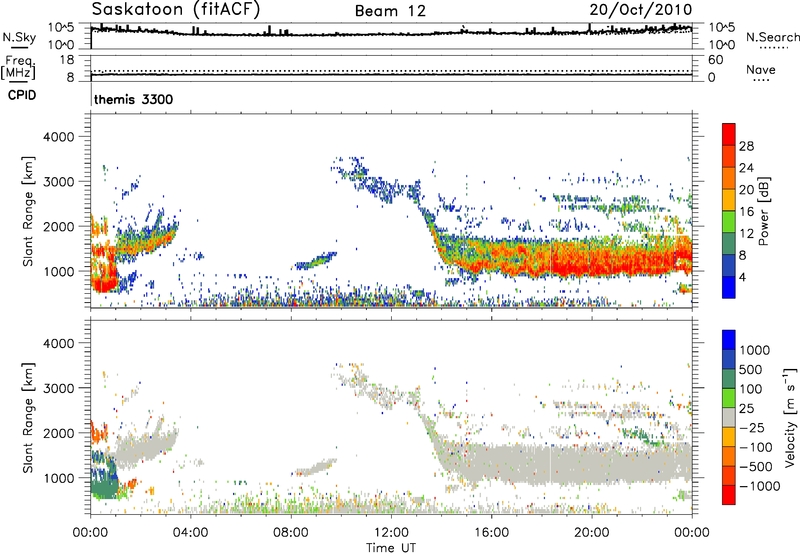The height and width of the screenshot is (554, 800).
Task: Select the orange 20–24 dB Power colorbar segment
Action: (729, 179)
